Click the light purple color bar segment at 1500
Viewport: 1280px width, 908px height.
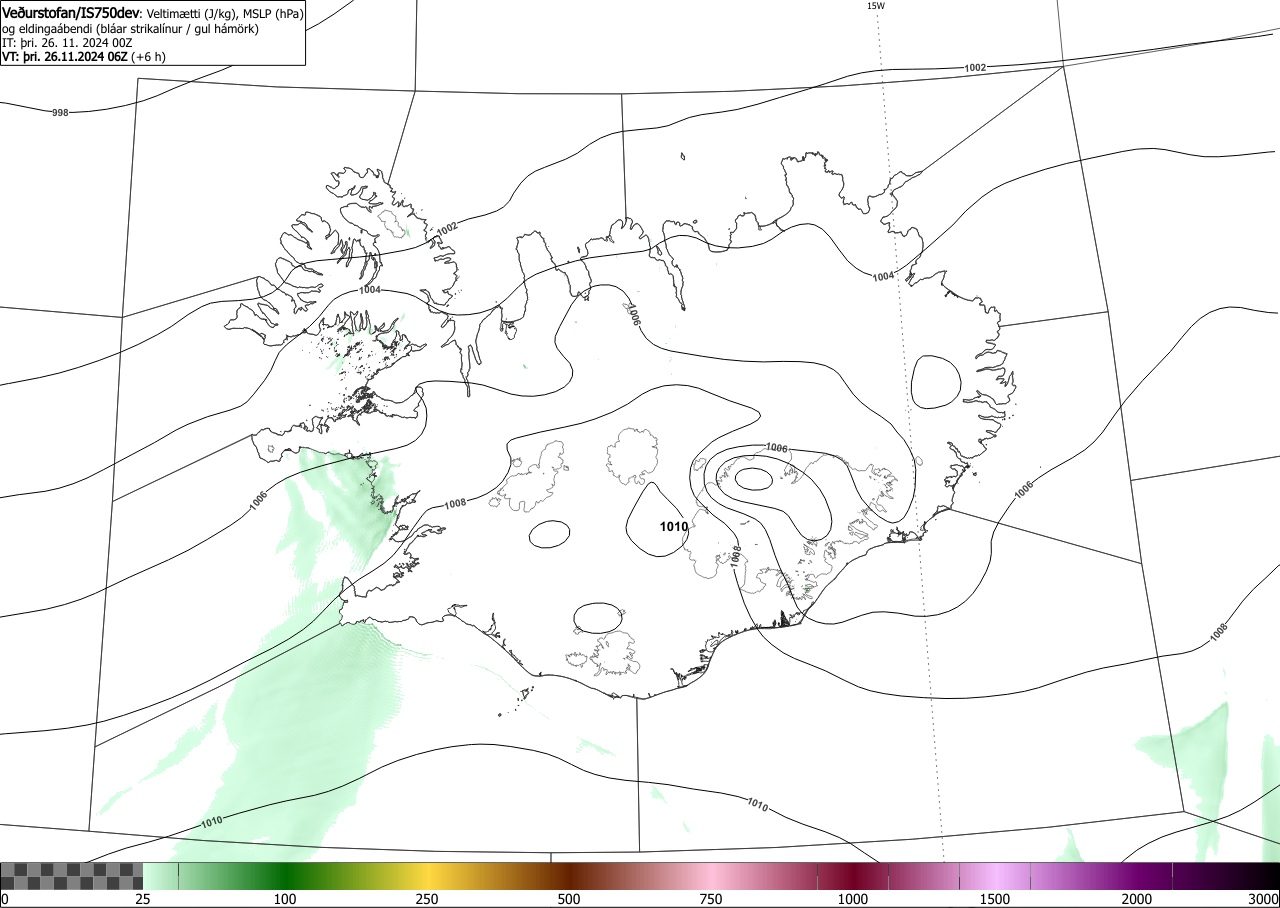(995, 876)
